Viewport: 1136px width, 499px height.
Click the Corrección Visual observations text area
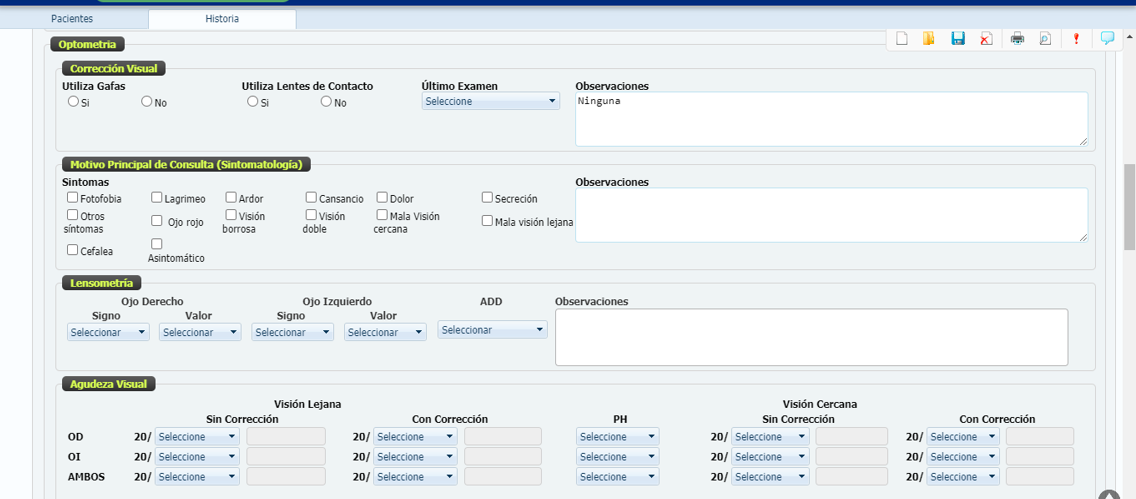pos(831,119)
